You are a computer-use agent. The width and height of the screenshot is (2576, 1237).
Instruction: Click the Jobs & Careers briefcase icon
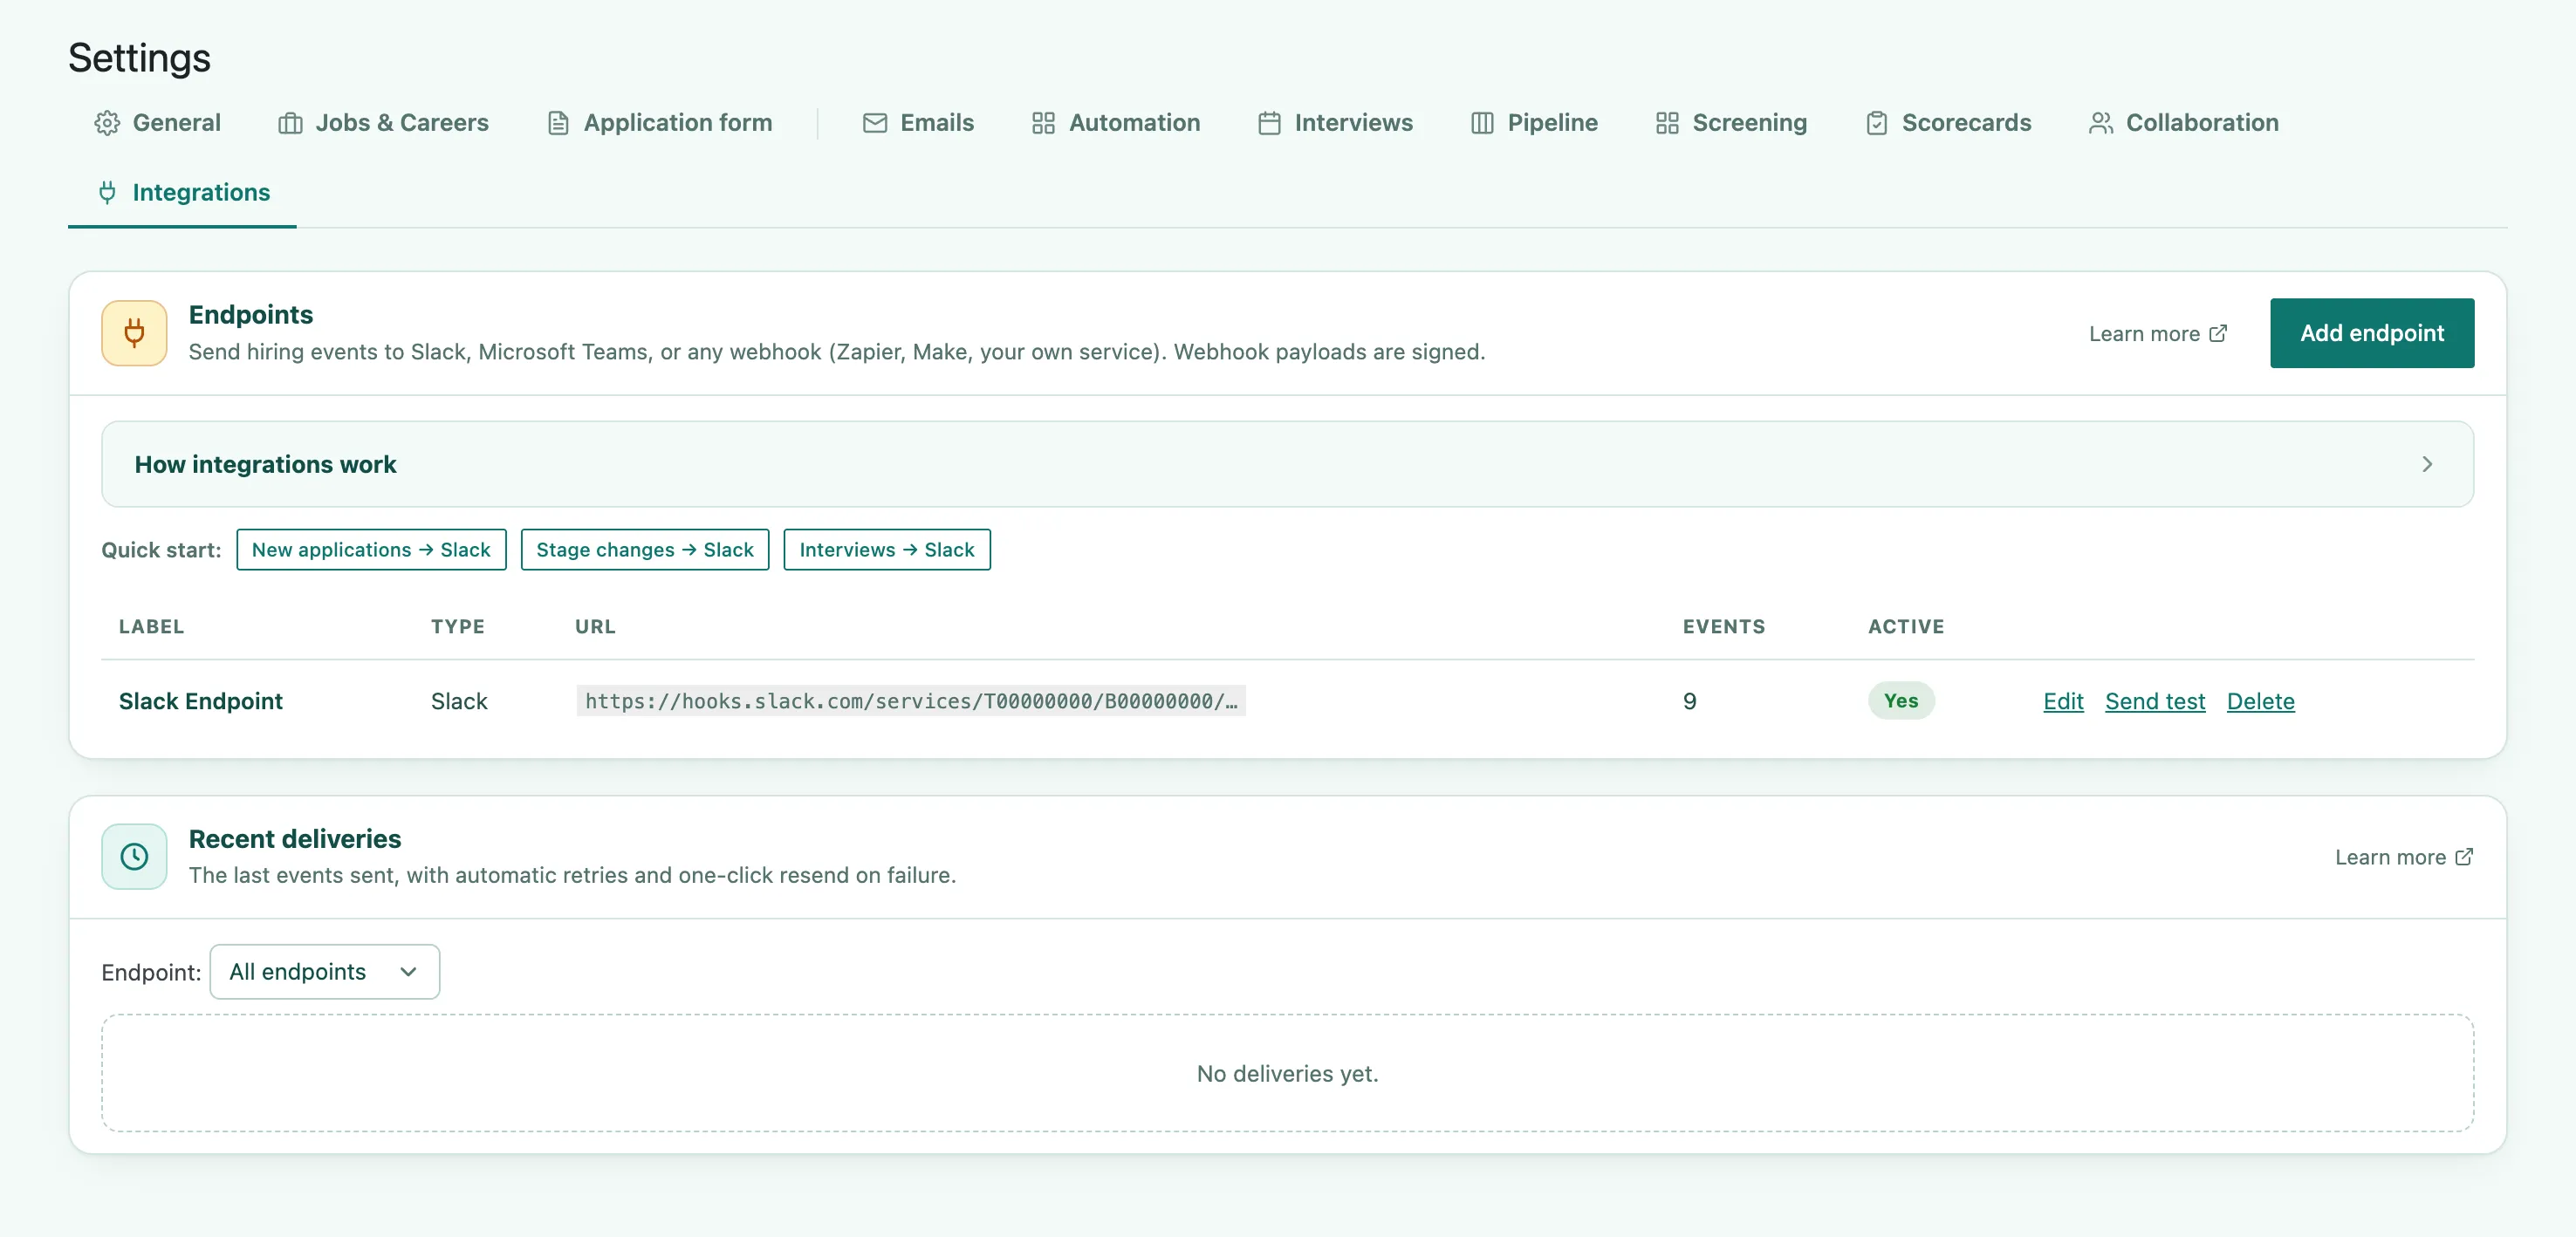(x=290, y=123)
